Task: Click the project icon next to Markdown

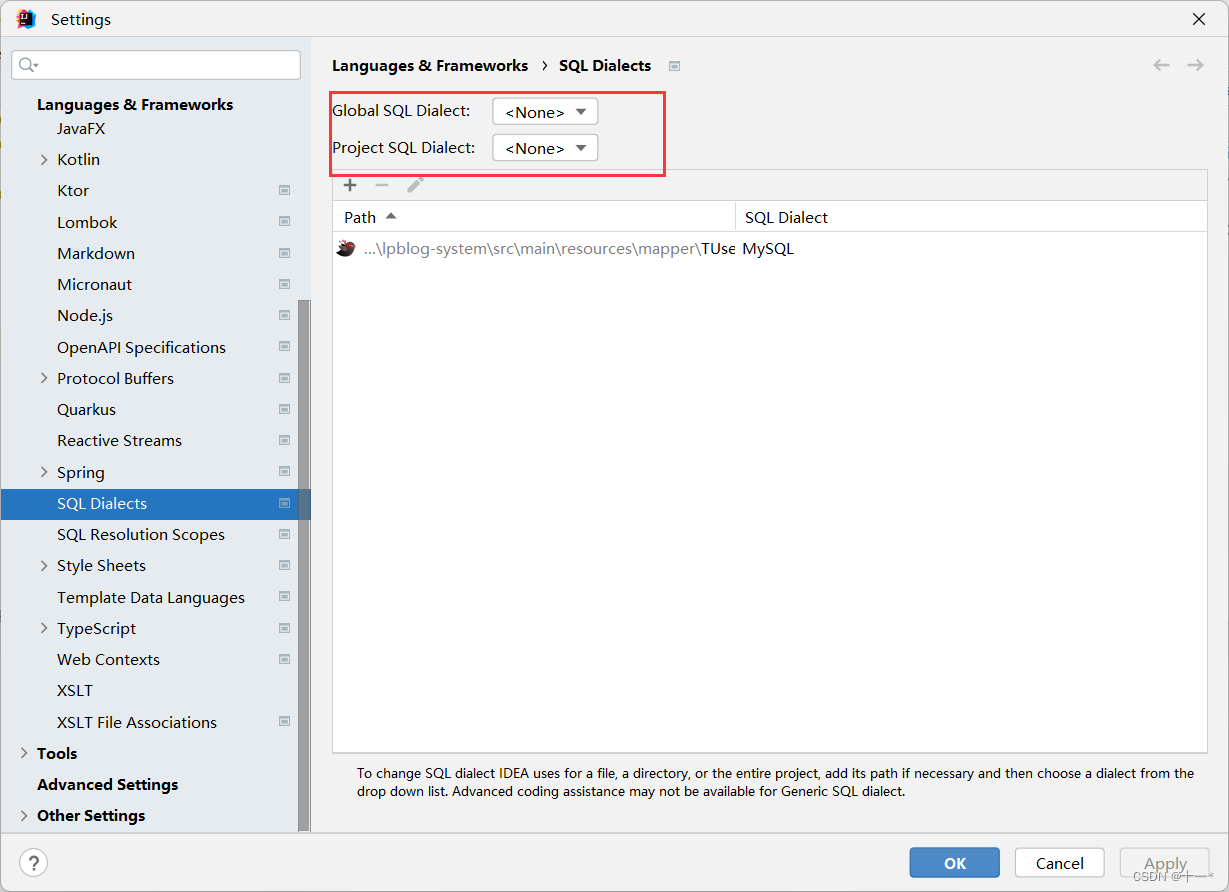Action: [x=284, y=253]
